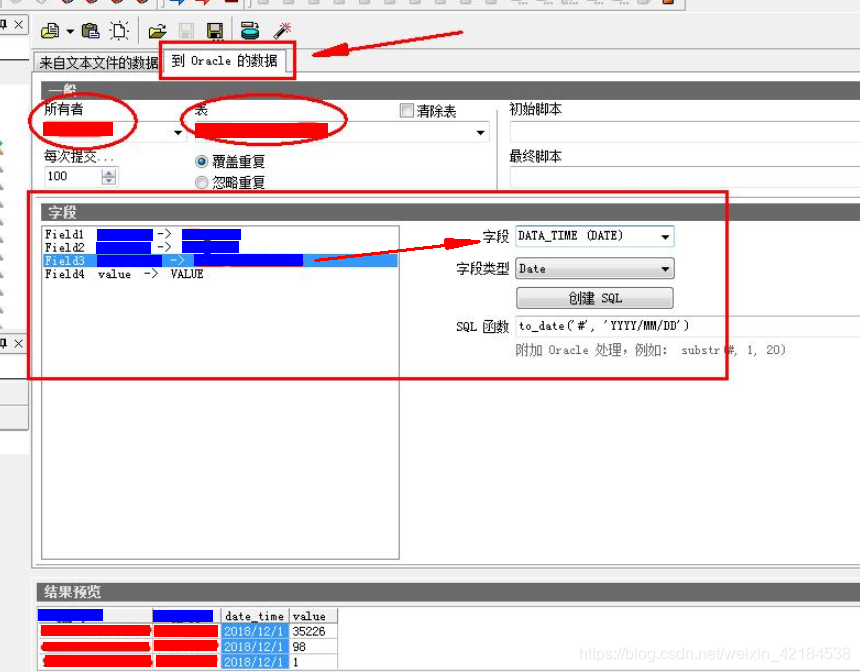Open the 字段类型 Date dropdown

coord(665,269)
